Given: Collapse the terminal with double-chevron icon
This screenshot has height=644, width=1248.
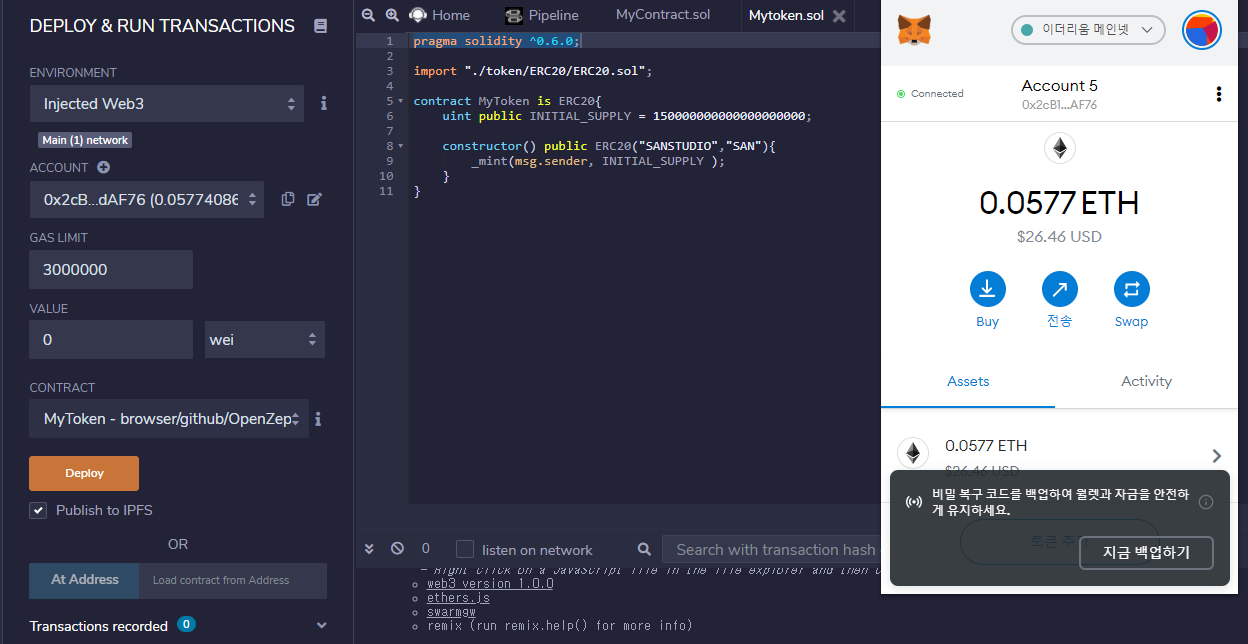Looking at the screenshot, I should point(369,549).
